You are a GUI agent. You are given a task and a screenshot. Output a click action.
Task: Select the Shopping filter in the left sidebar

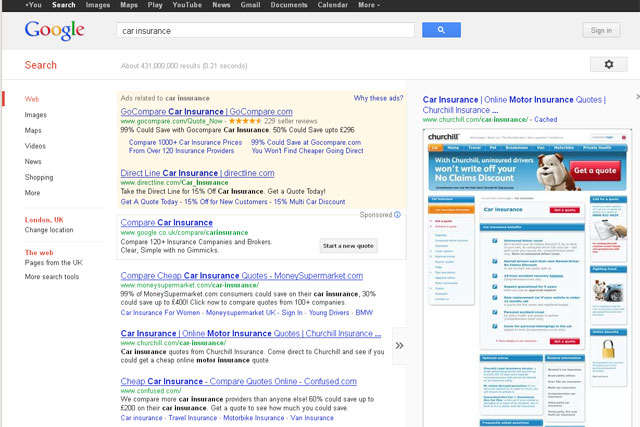point(39,177)
